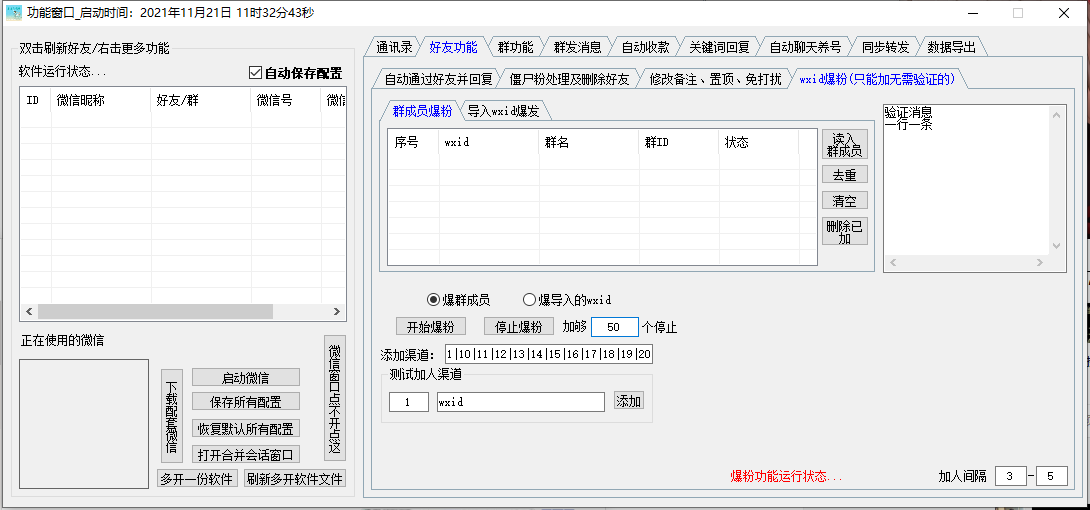
Task: Start with the 开始爆粉 button
Action: 430,326
